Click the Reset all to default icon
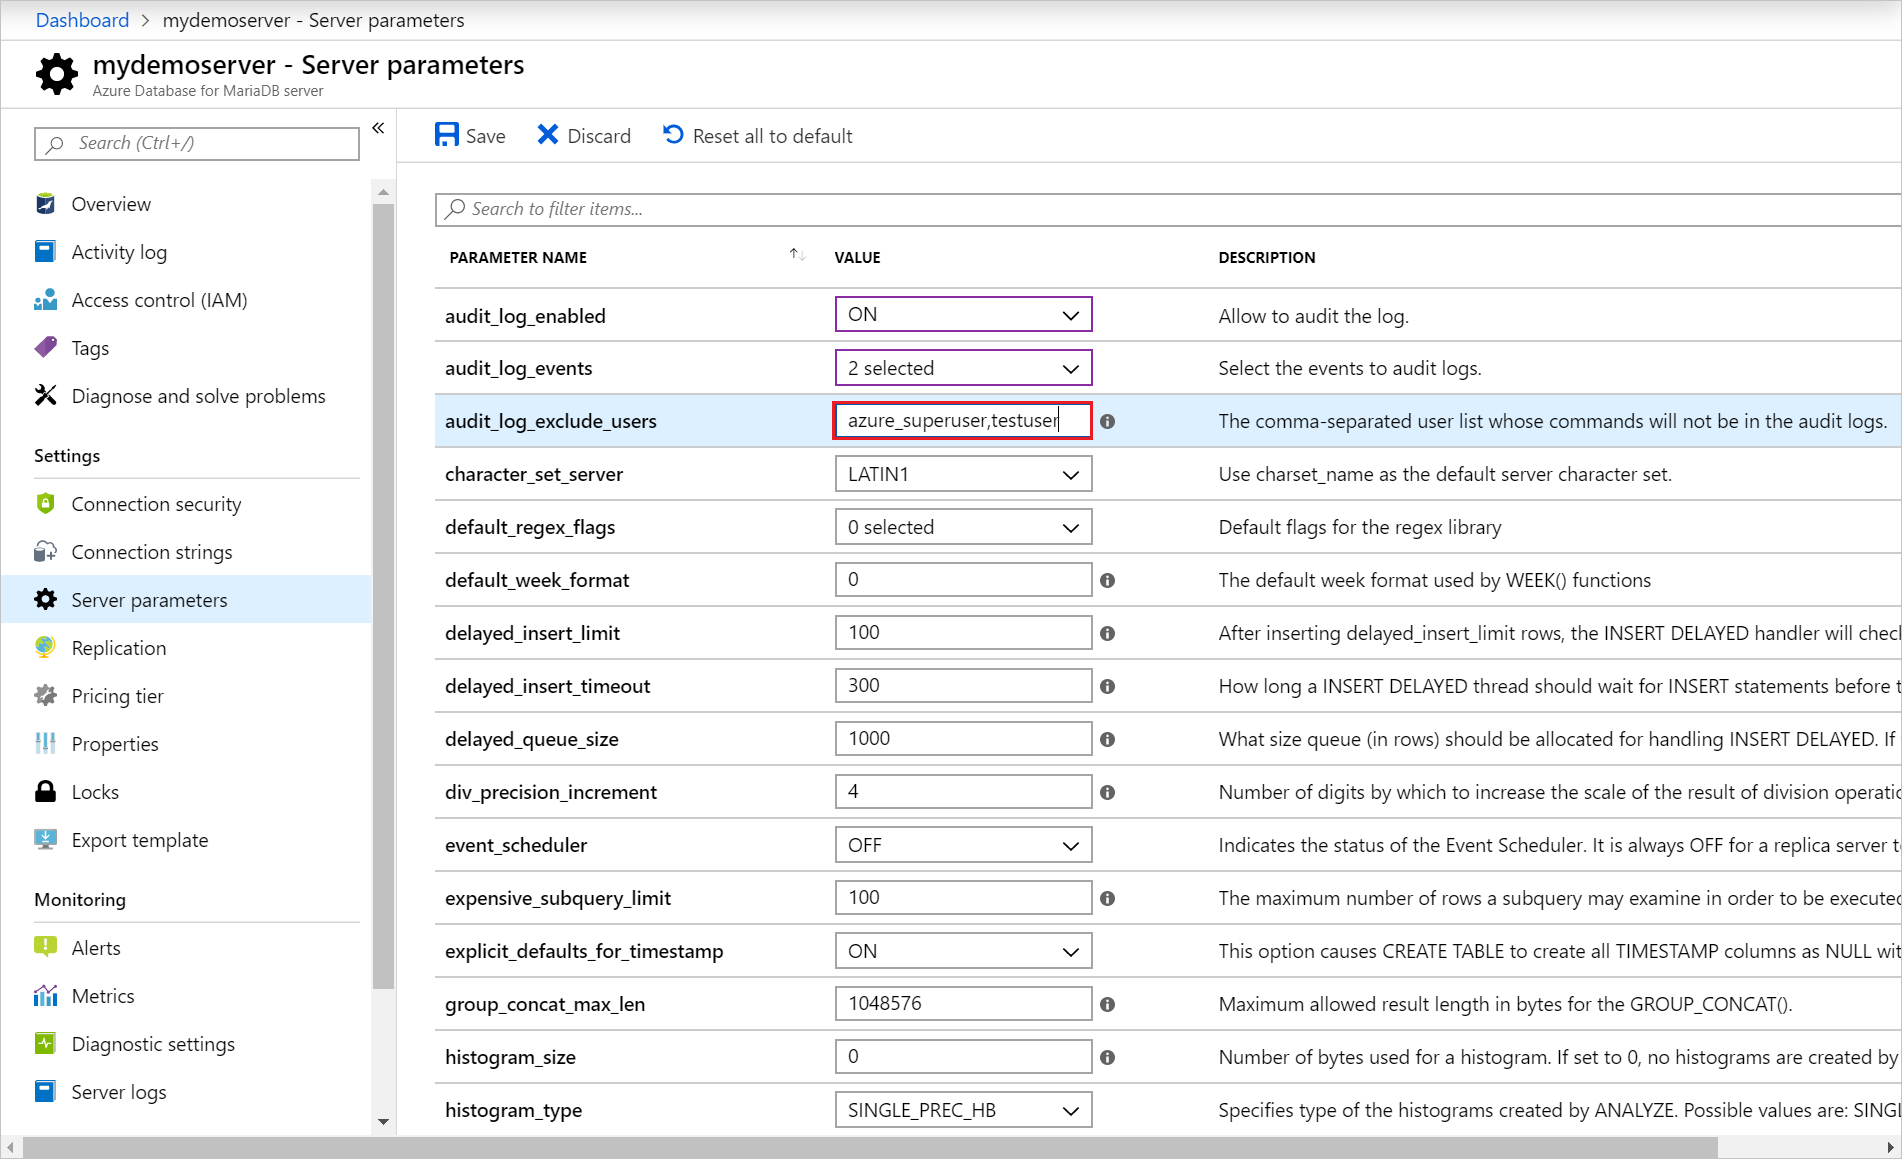The image size is (1902, 1159). pyautogui.click(x=674, y=135)
